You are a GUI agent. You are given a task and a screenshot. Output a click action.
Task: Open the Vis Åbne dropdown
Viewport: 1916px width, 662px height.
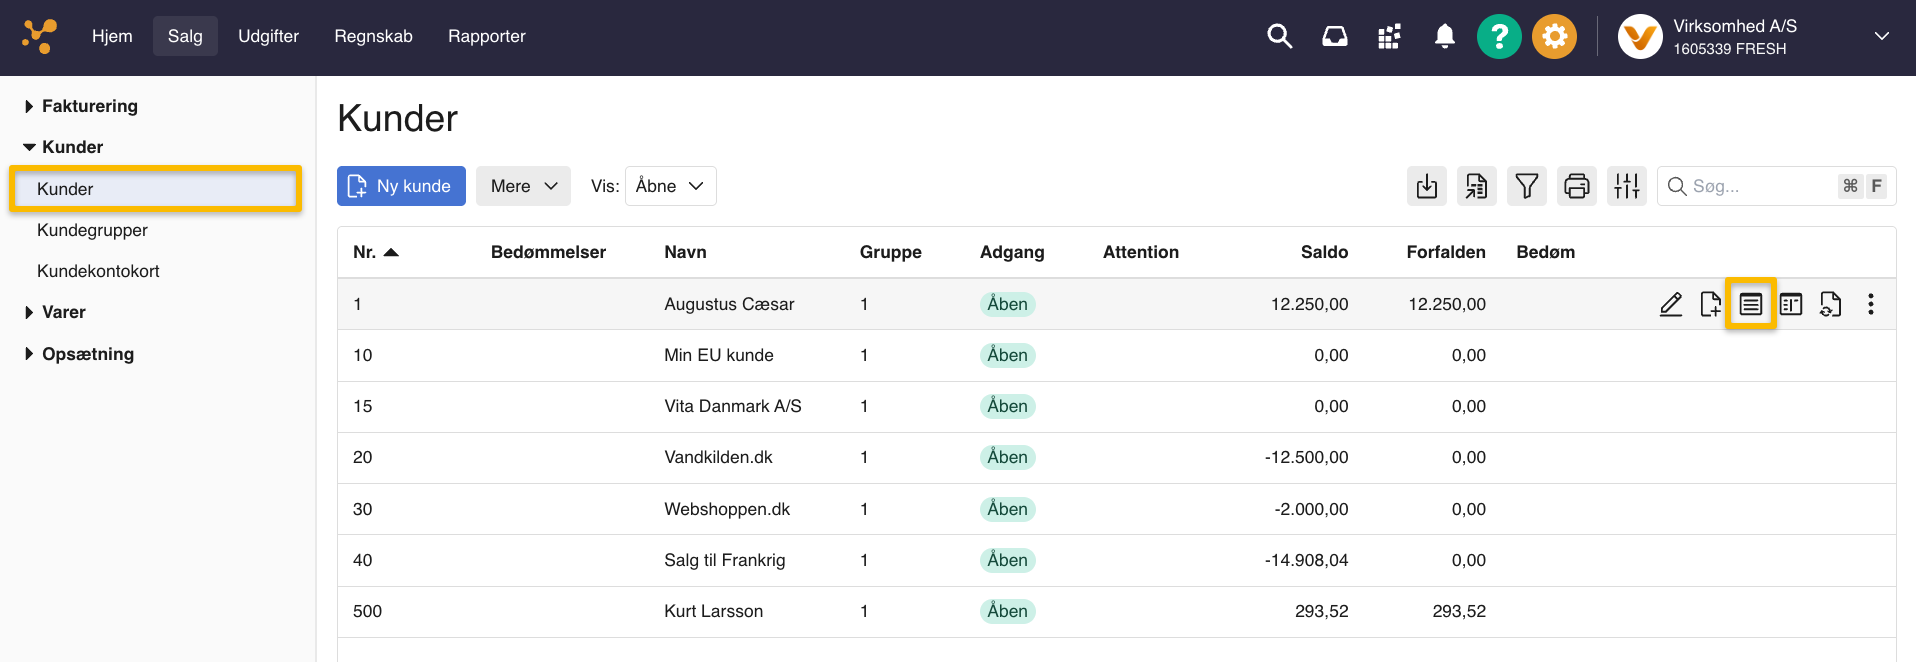tap(670, 186)
